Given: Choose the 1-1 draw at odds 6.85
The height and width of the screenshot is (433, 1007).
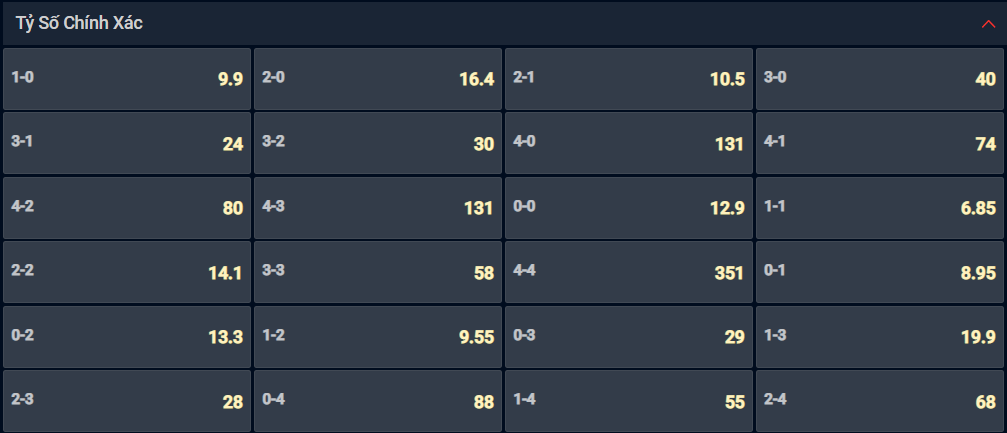Looking at the screenshot, I should [880, 208].
